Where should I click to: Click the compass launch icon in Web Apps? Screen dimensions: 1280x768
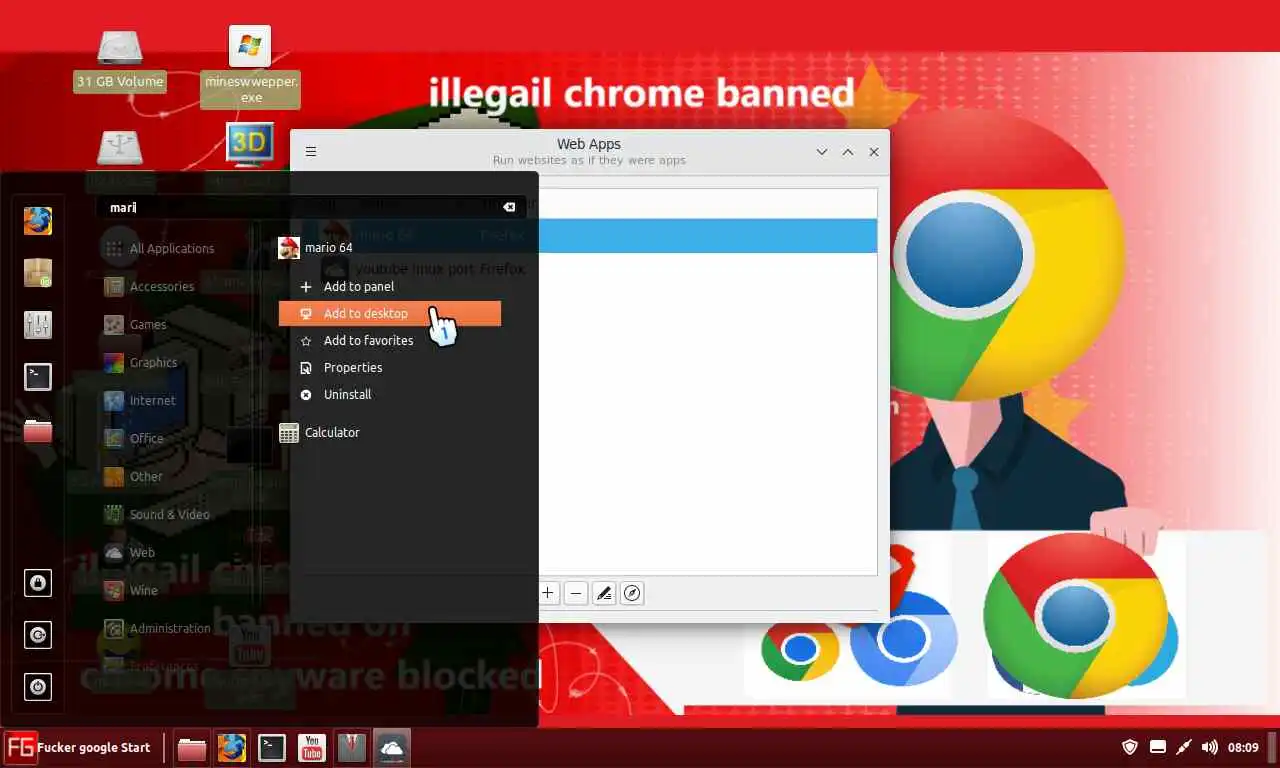[632, 593]
